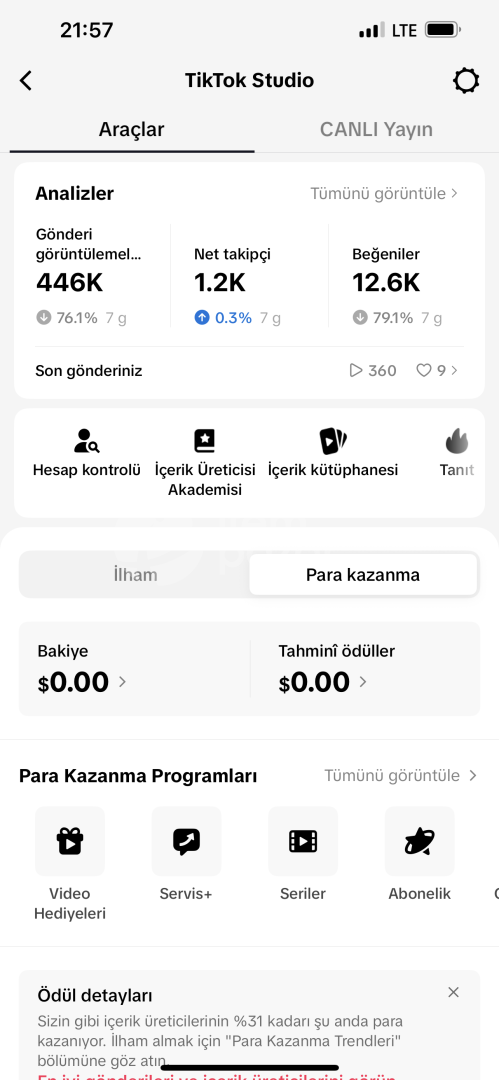499x1080 pixels.
Task: View all Para Kazanma Programları
Action: pos(400,776)
